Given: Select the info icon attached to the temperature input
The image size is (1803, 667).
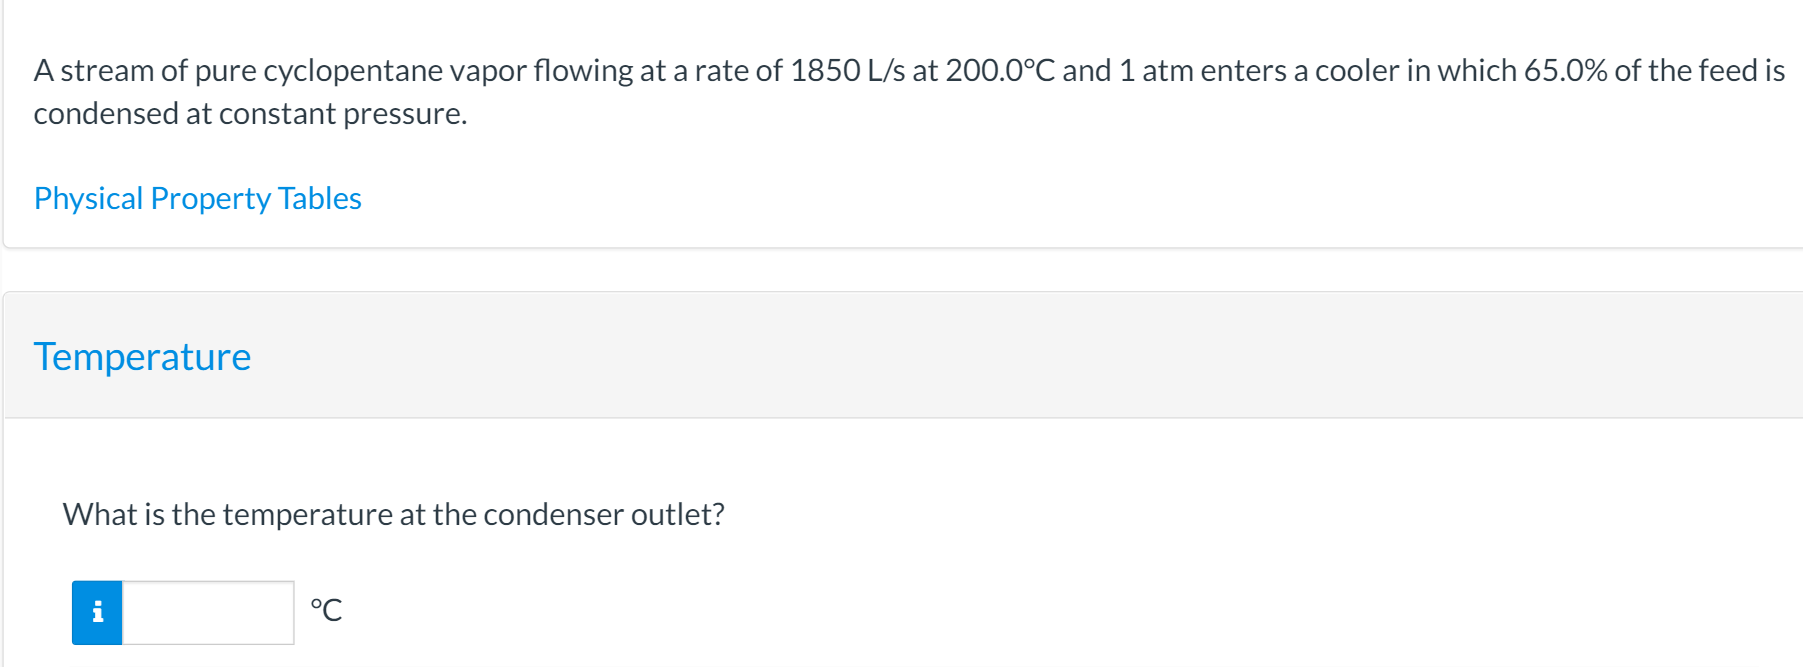Looking at the screenshot, I should pos(98,611).
